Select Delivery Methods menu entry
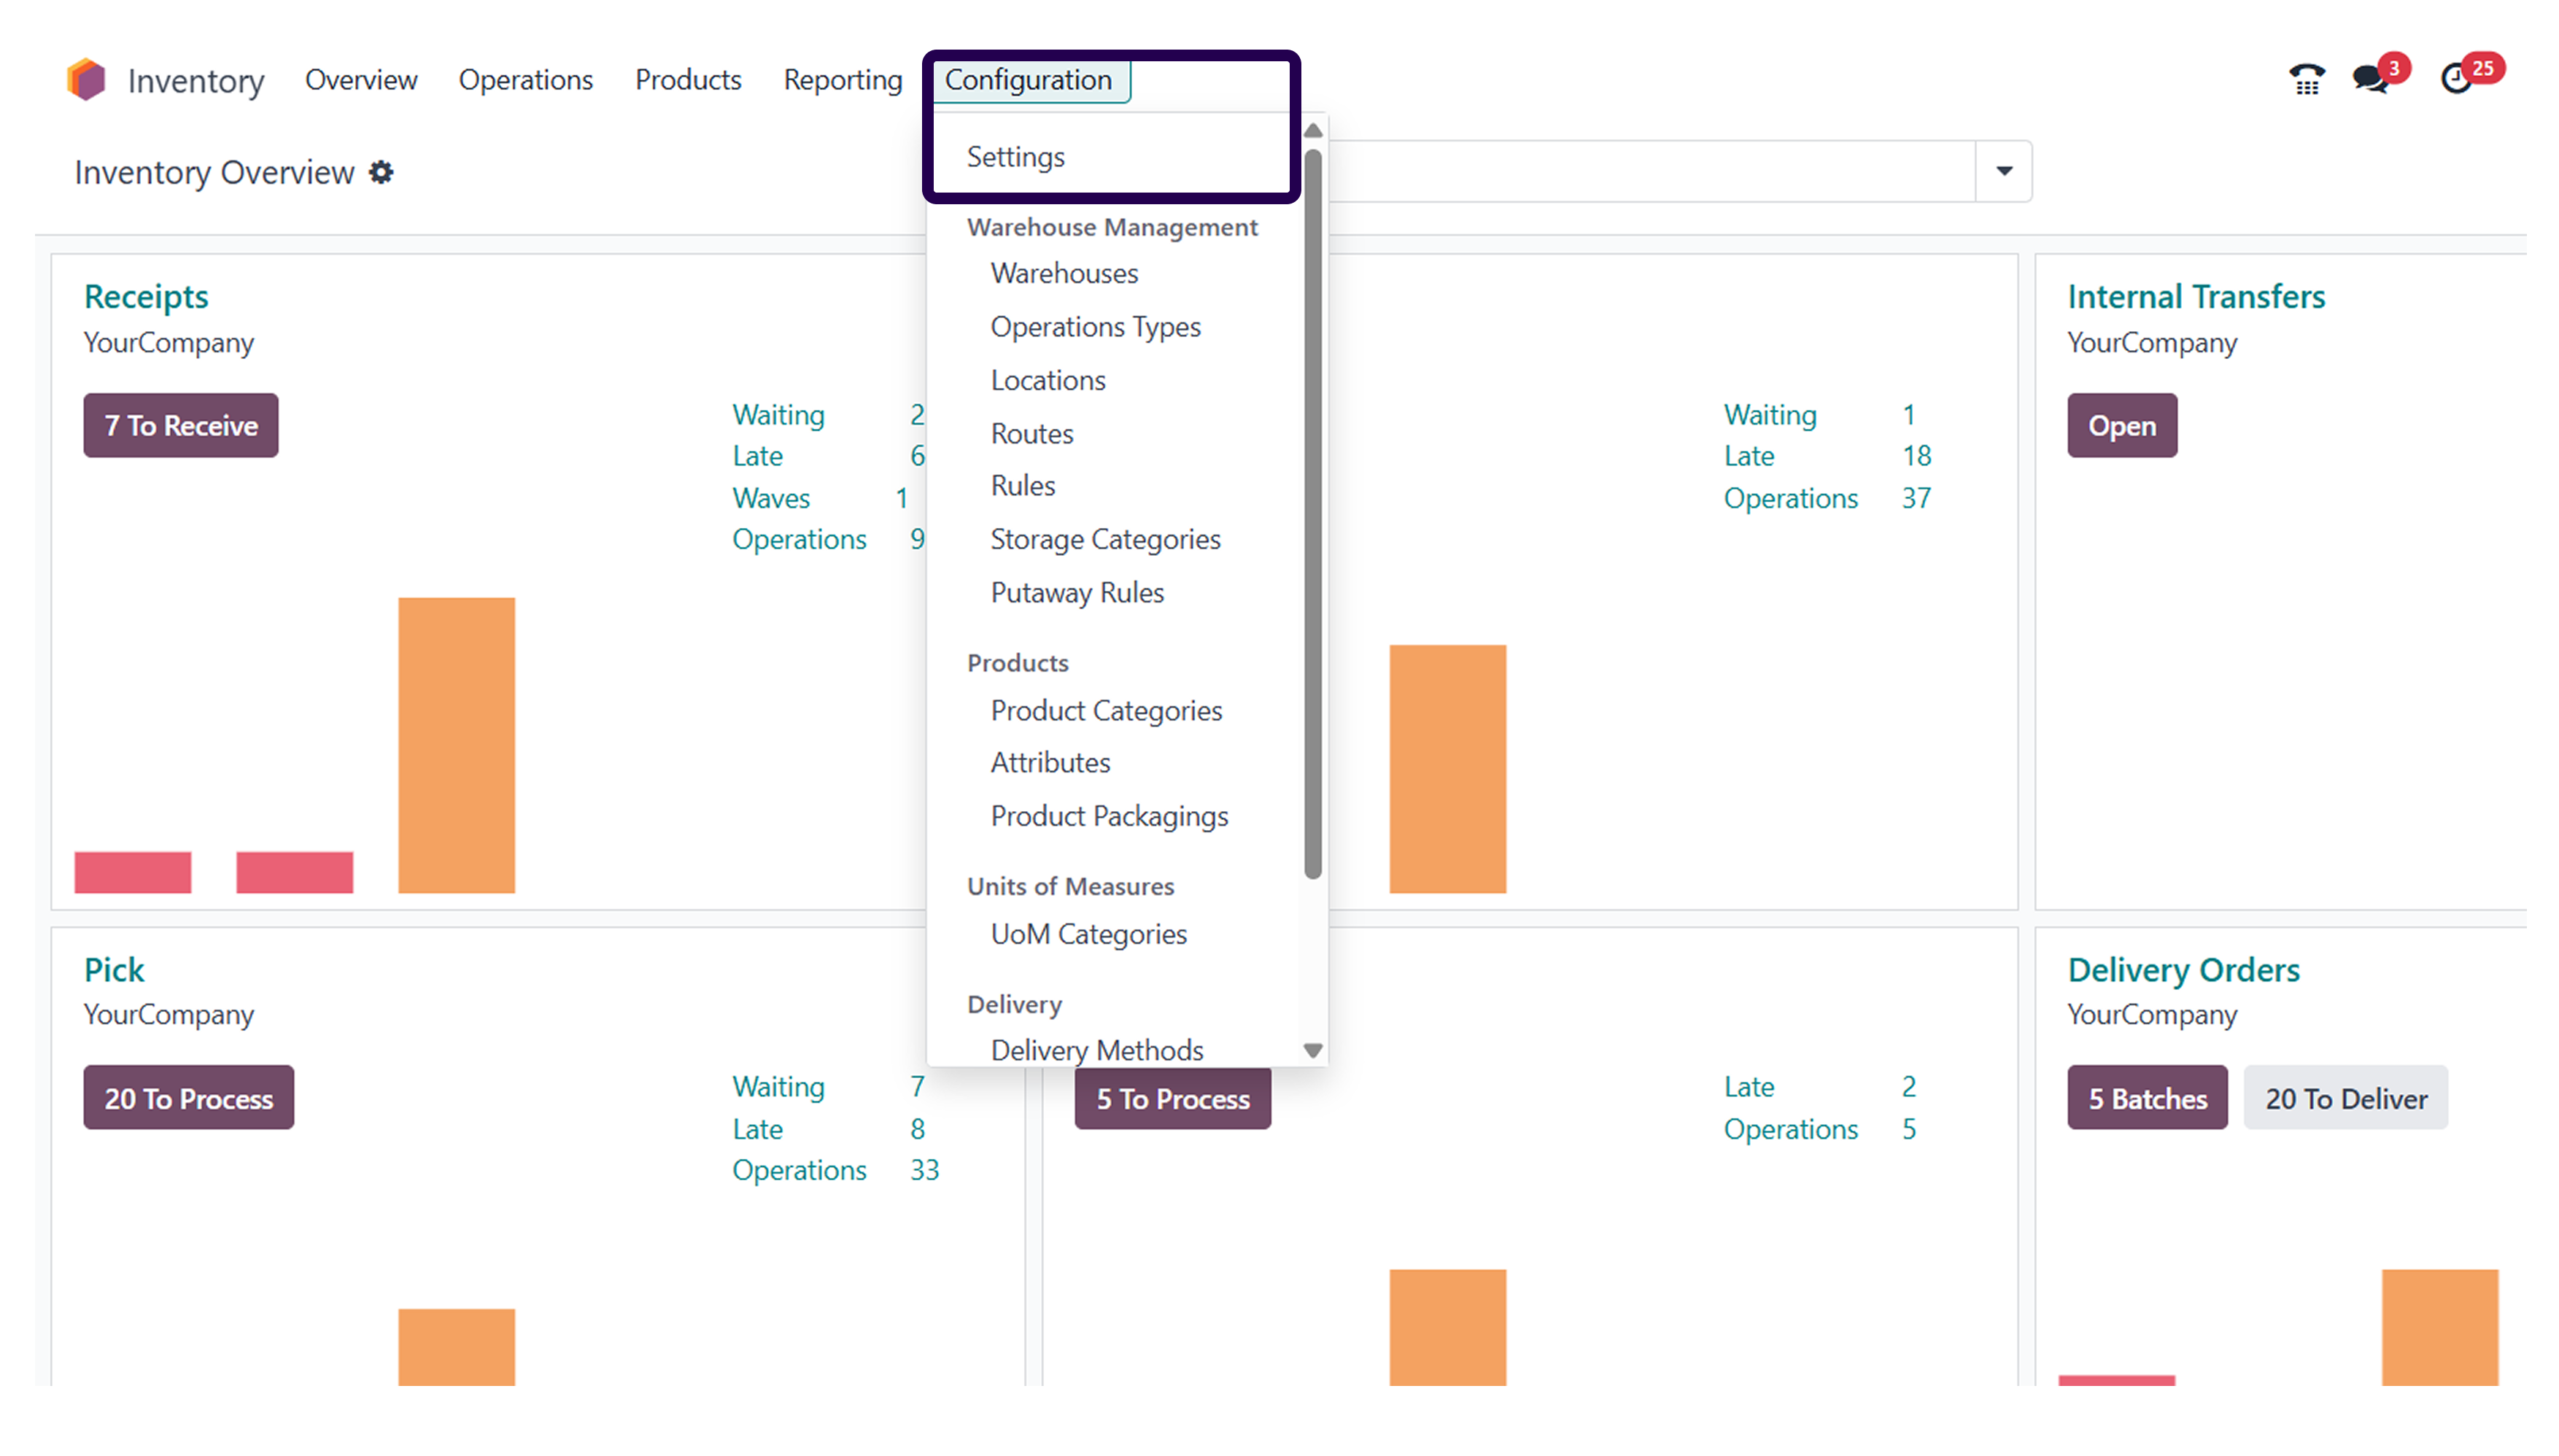Viewport: 2559px width, 1456px height. [1097, 1050]
